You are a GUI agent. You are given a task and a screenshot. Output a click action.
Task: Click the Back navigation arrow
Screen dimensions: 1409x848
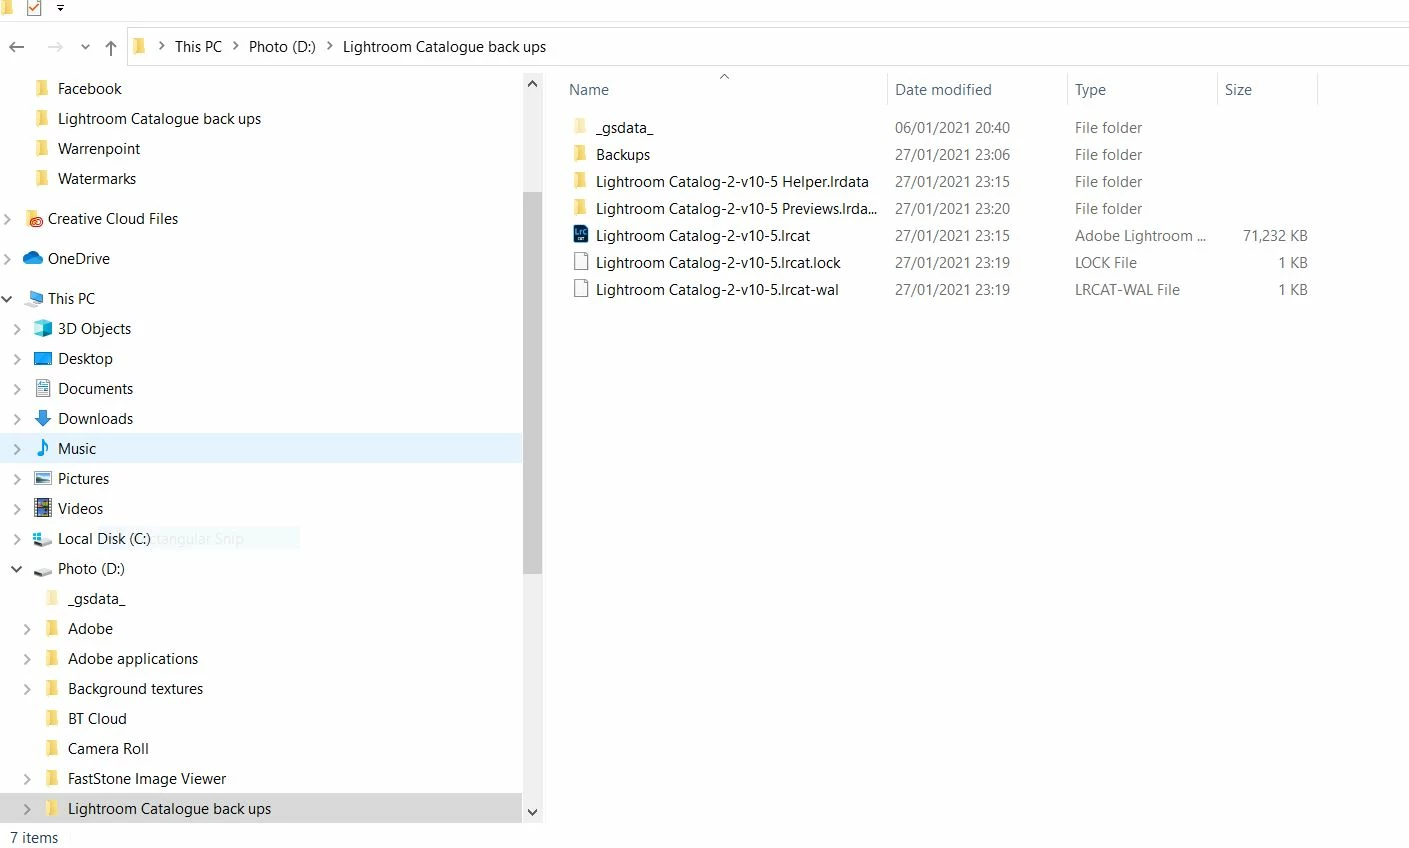tap(17, 47)
